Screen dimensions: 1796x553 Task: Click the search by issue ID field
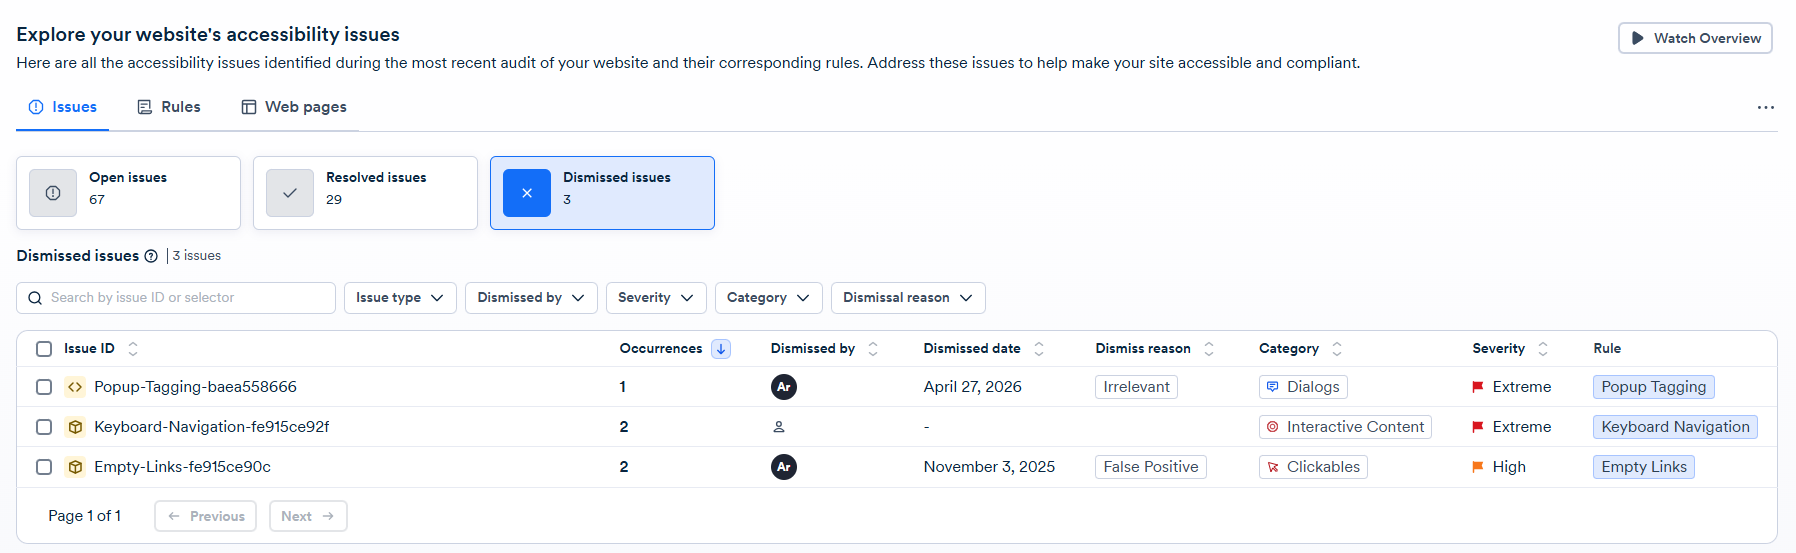tap(176, 298)
